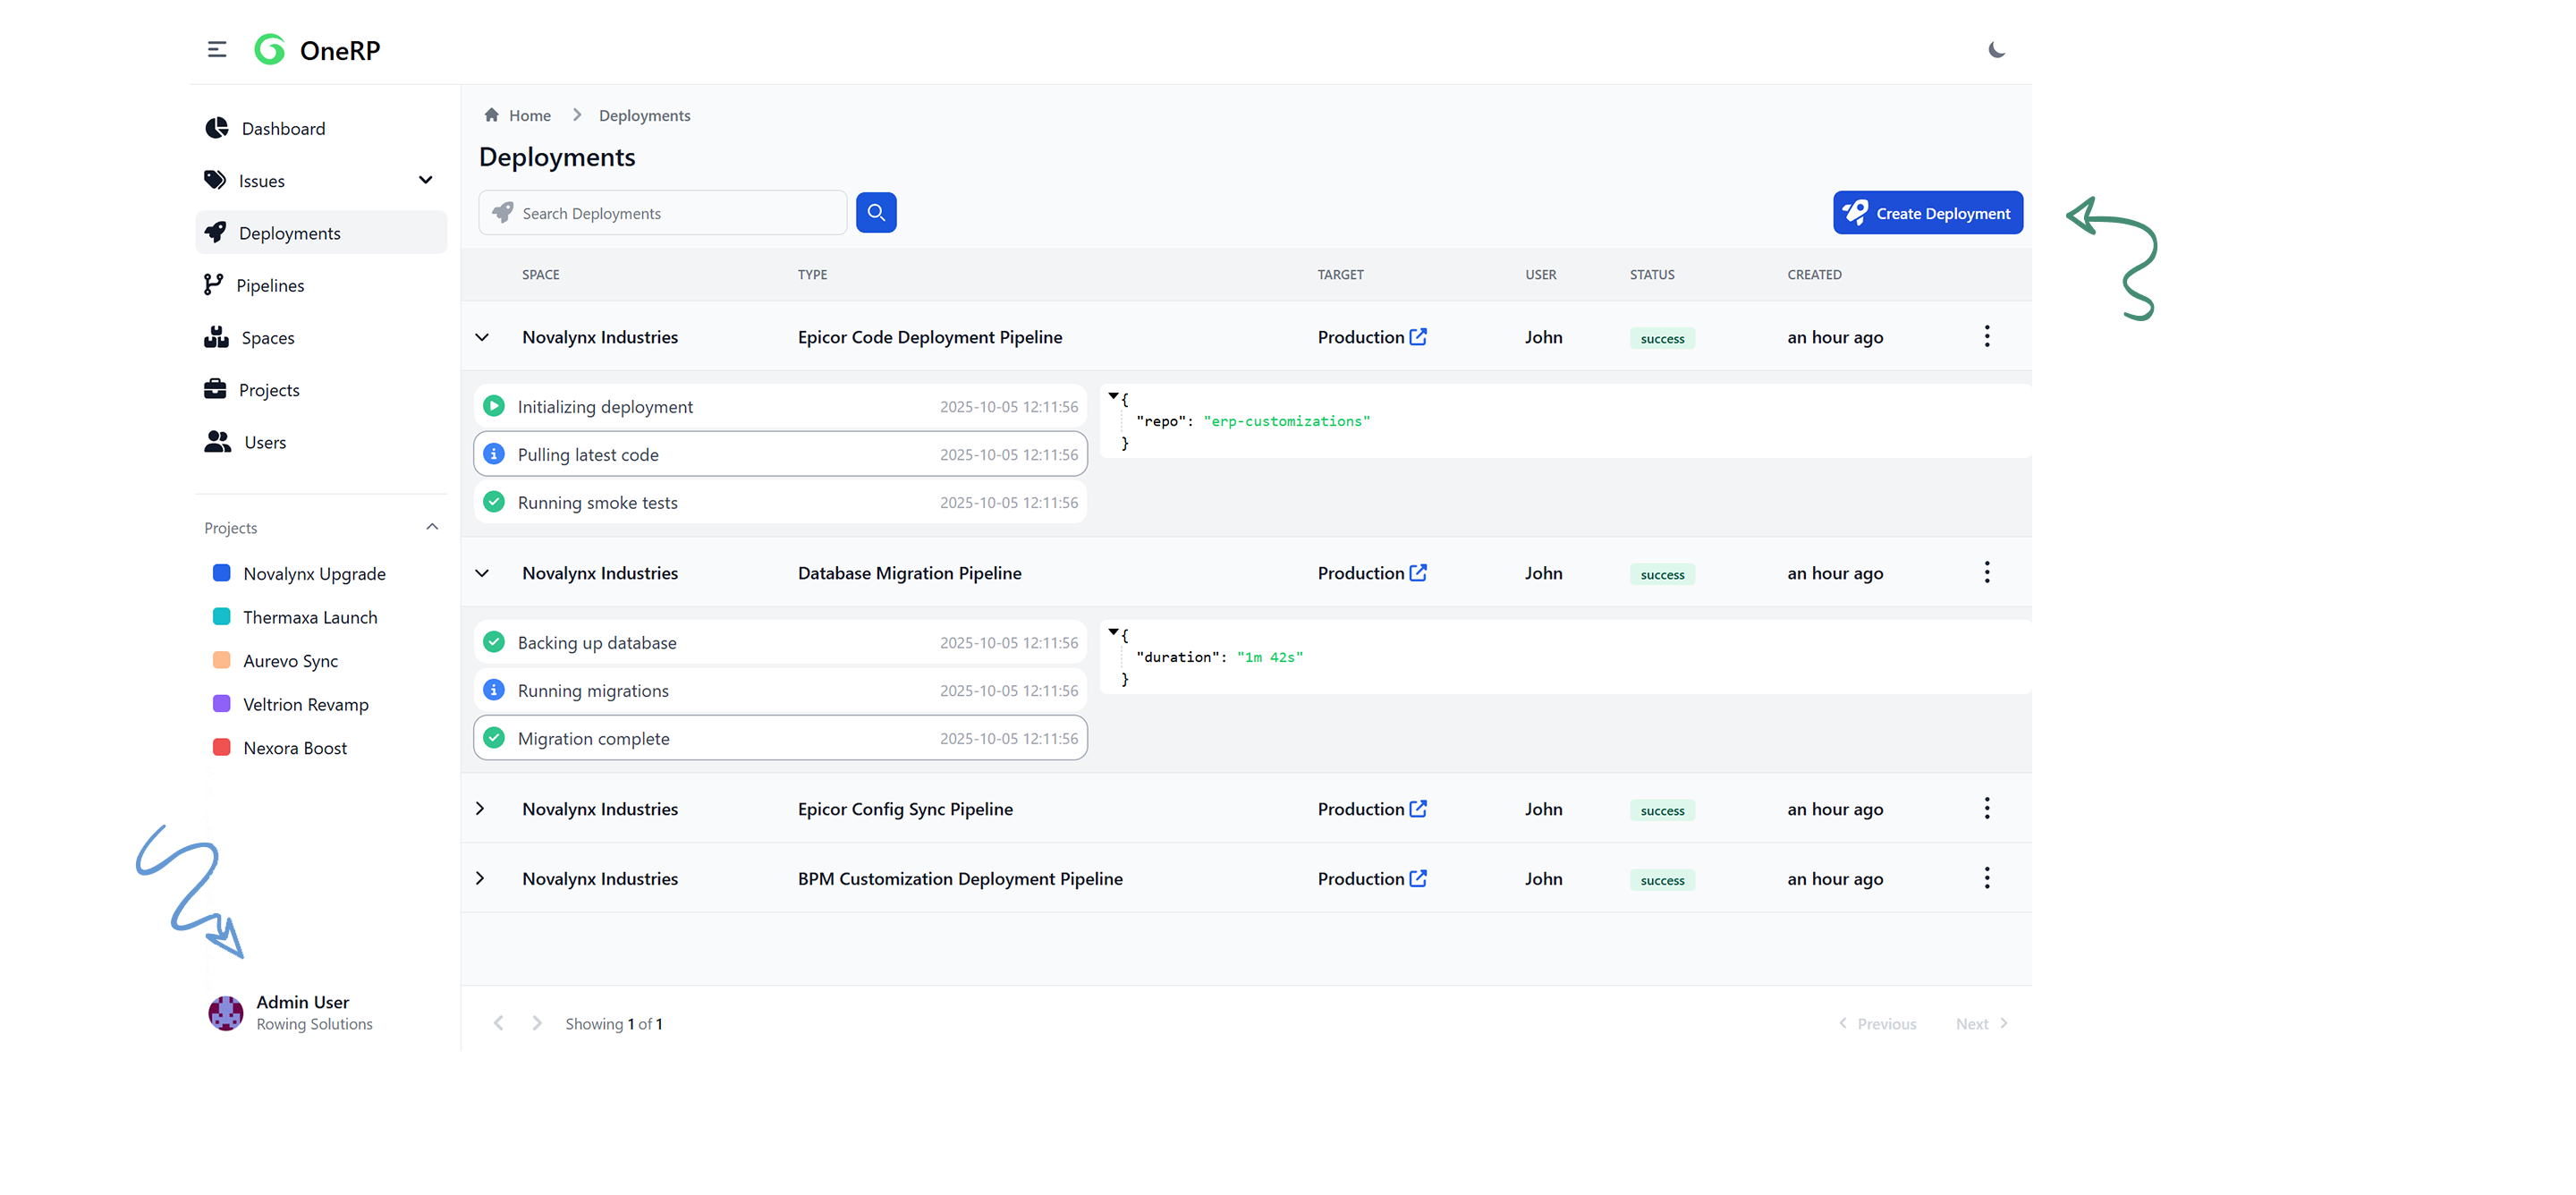
Task: Expand the Issues submenu in sidebar
Action: [425, 181]
